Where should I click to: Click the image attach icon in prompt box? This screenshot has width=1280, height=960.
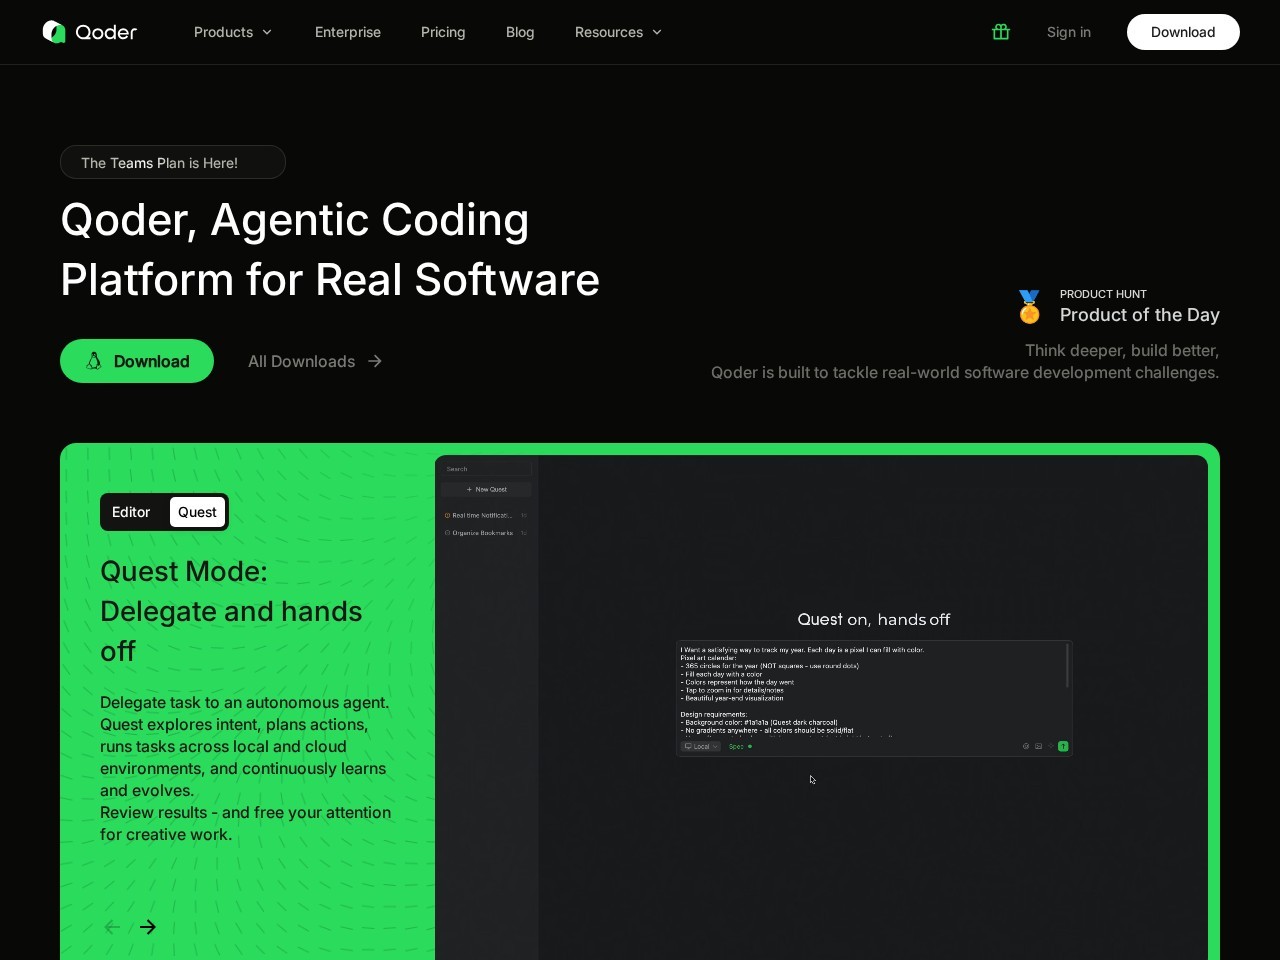tap(1038, 746)
